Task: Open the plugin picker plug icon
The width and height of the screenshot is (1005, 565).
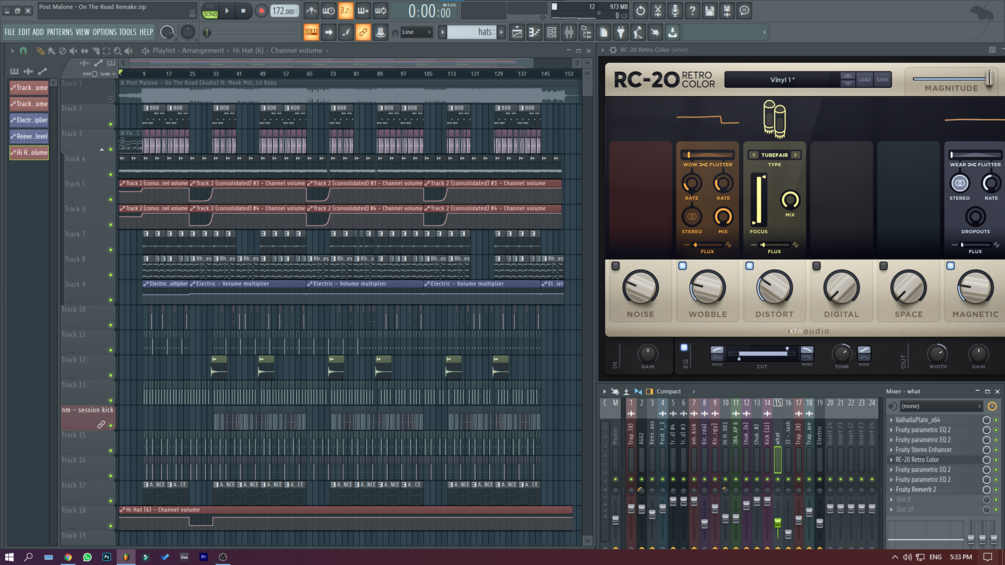Action: pos(620,32)
